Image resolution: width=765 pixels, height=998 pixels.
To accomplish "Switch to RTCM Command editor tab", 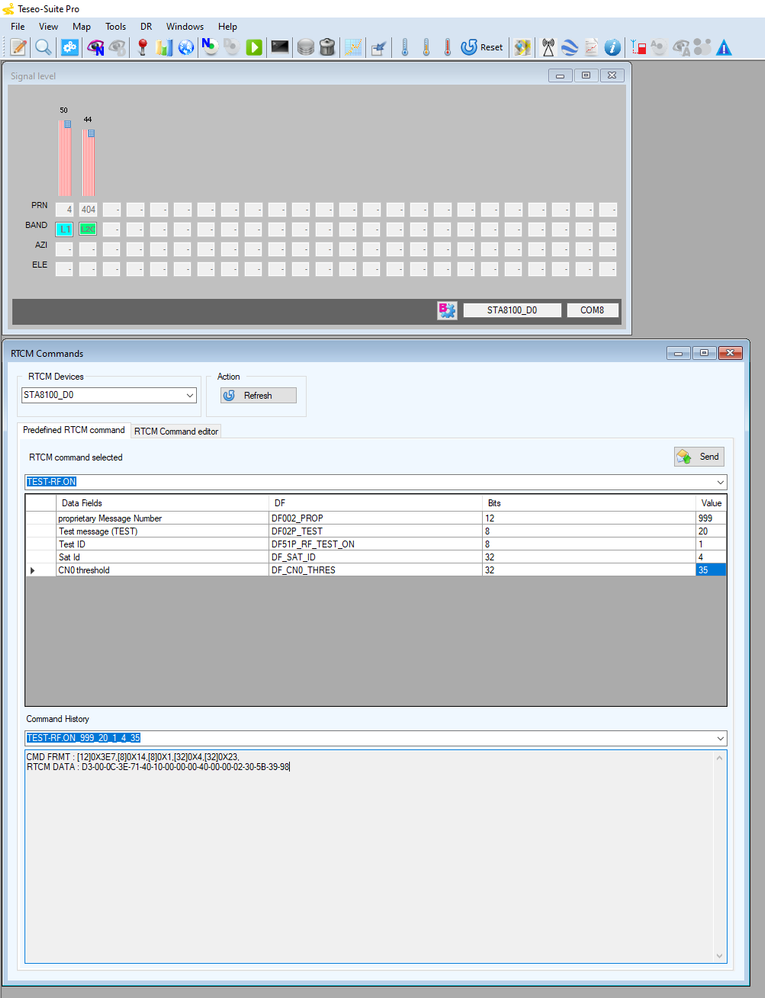I will (176, 432).
